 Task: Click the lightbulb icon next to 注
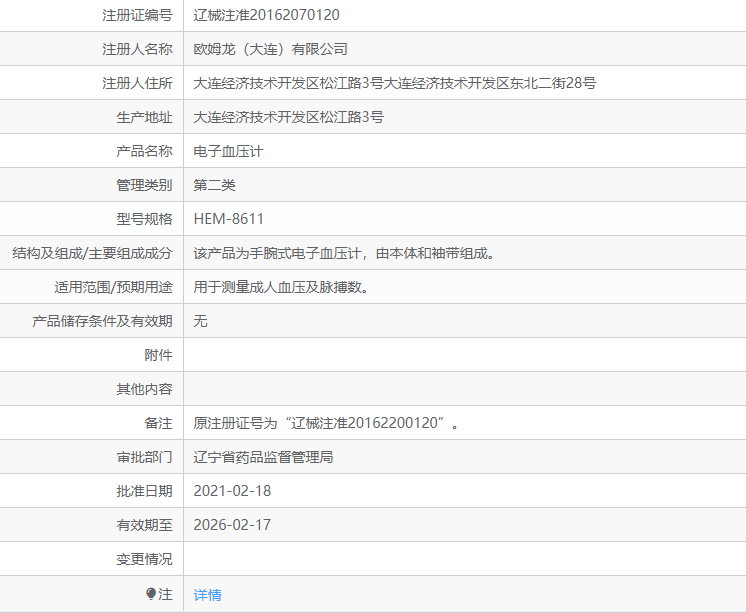[x=151, y=594]
